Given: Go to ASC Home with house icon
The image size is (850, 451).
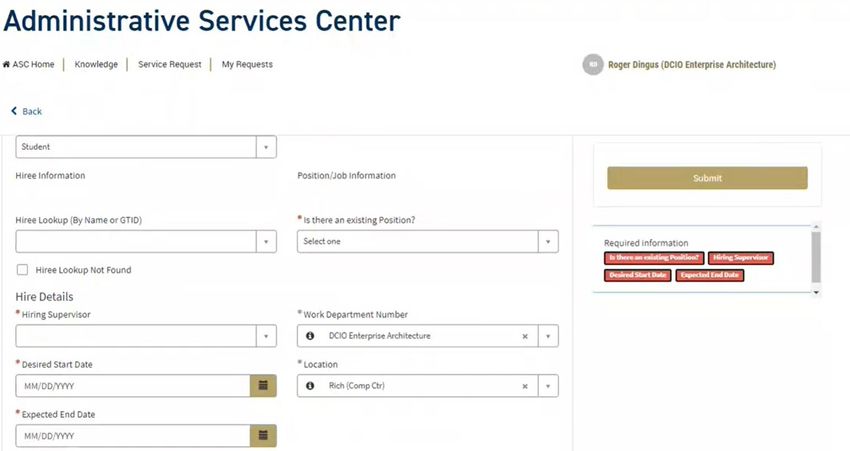Looking at the screenshot, I should click(29, 64).
